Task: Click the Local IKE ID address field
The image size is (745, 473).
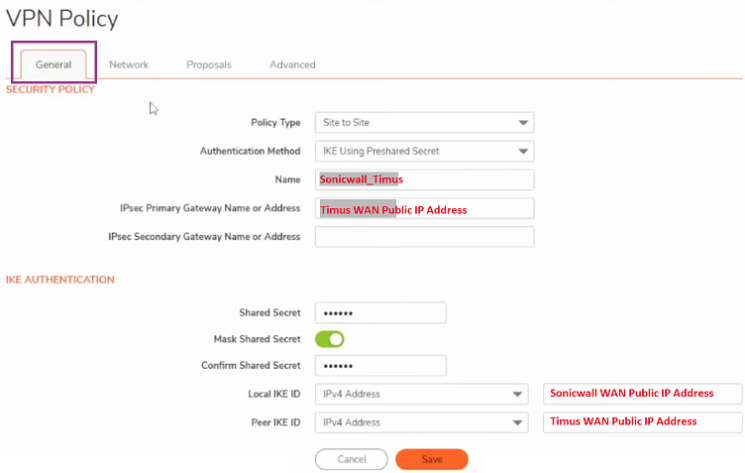Action: [x=642, y=394]
